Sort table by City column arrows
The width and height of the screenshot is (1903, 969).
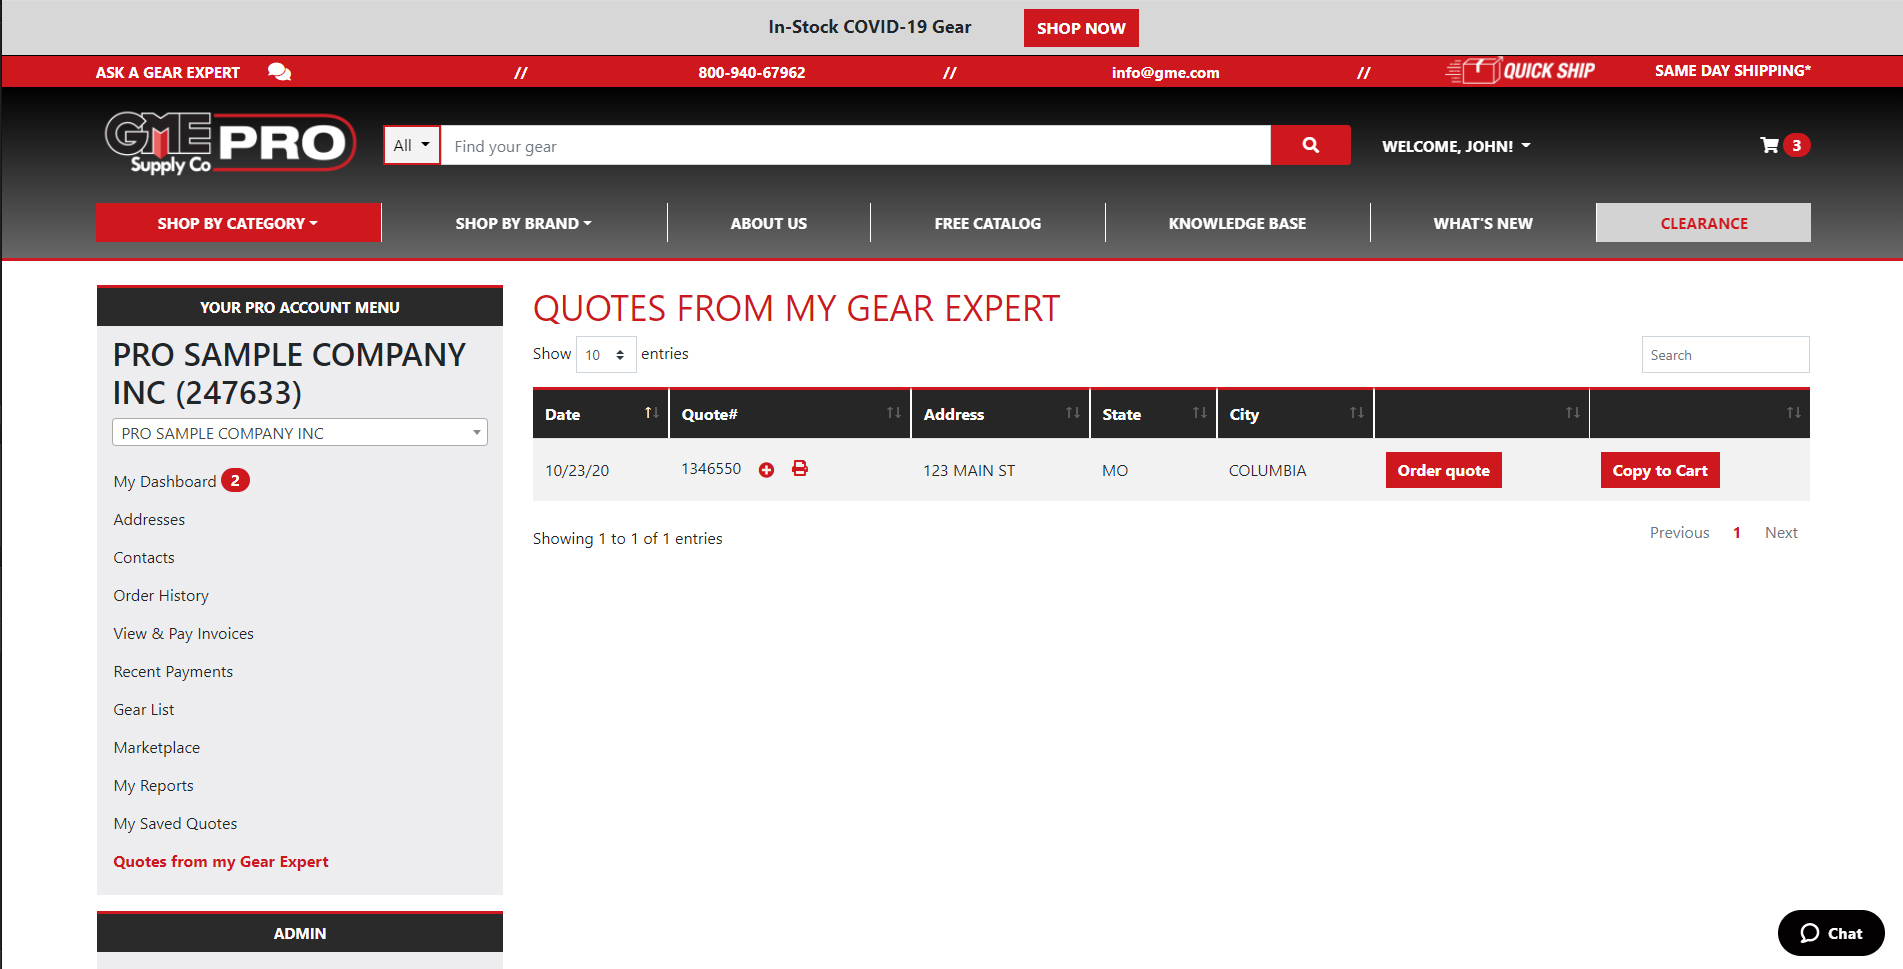(1357, 413)
